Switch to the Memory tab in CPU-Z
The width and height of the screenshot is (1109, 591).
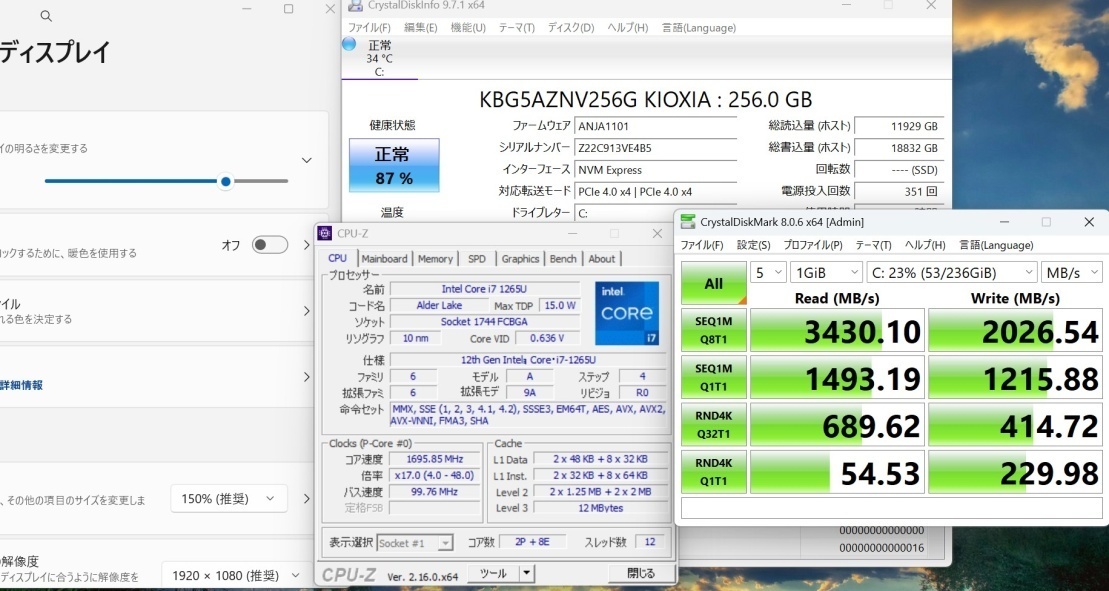click(x=435, y=258)
